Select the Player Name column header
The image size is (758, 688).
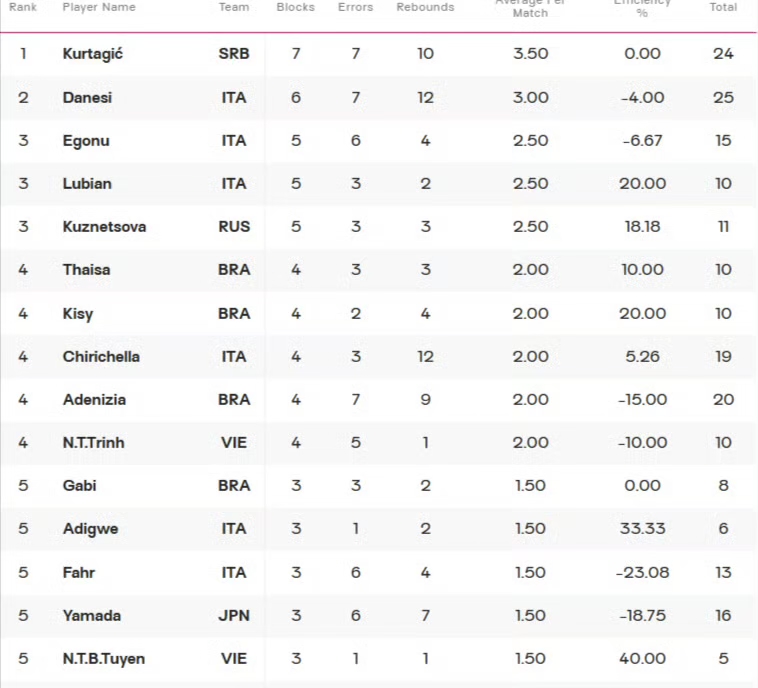[x=99, y=7]
